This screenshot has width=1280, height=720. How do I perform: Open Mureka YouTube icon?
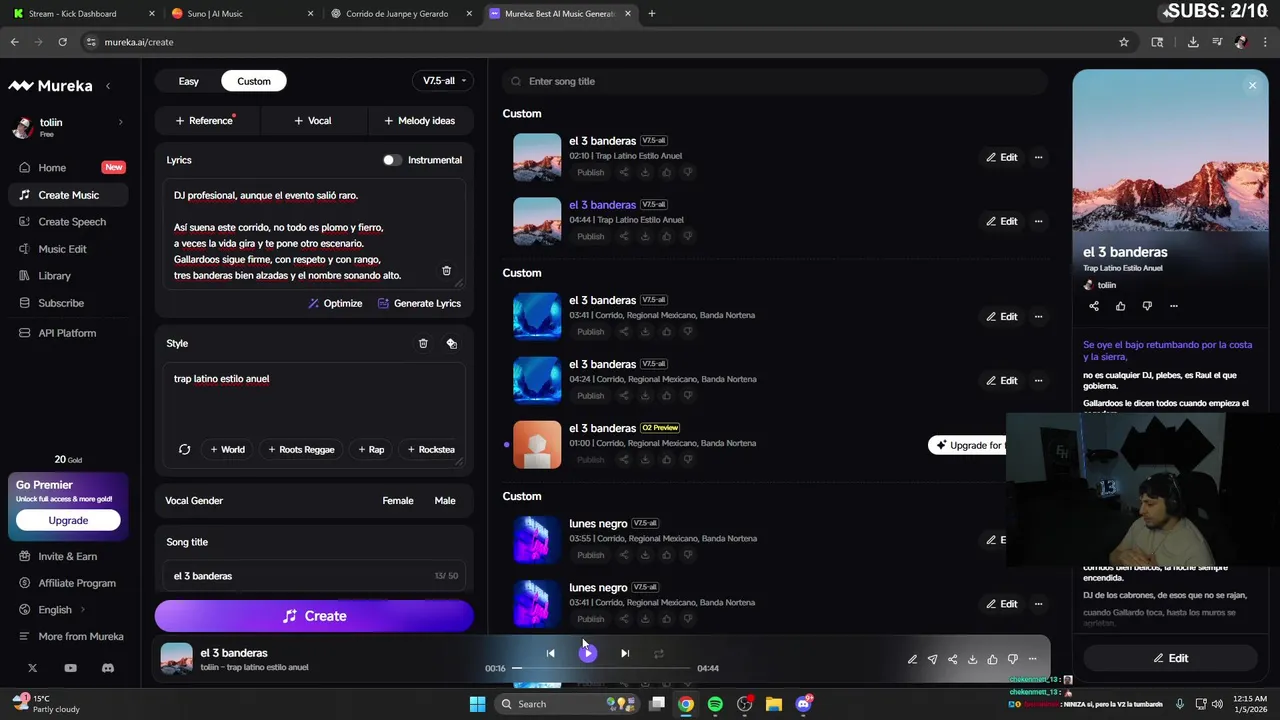point(70,668)
